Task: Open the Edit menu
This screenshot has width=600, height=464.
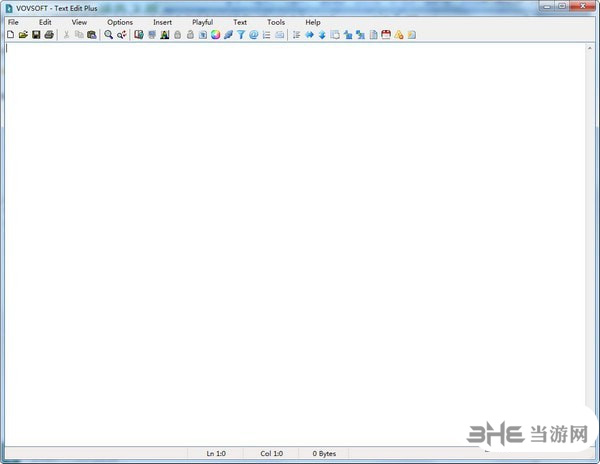Action: click(x=45, y=22)
